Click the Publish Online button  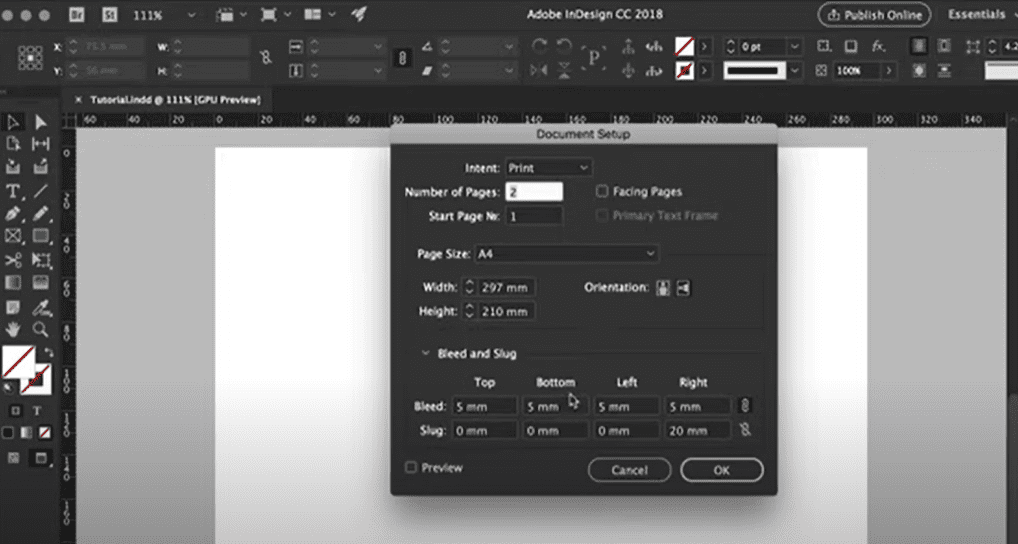click(x=874, y=14)
